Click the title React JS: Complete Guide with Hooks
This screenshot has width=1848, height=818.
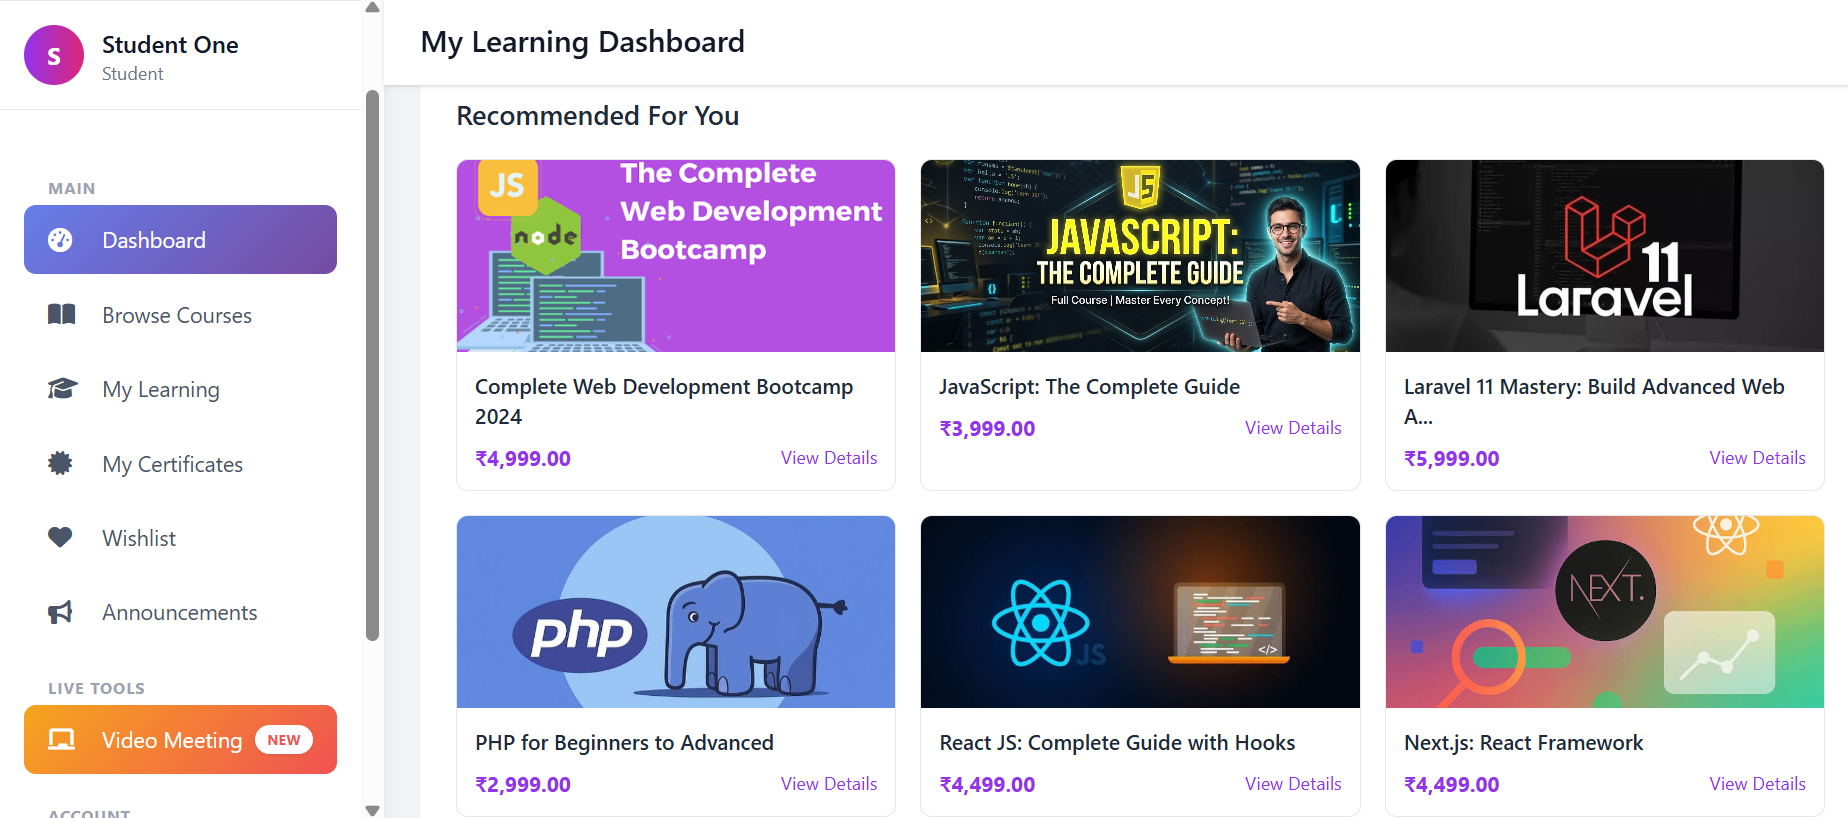point(1117,743)
